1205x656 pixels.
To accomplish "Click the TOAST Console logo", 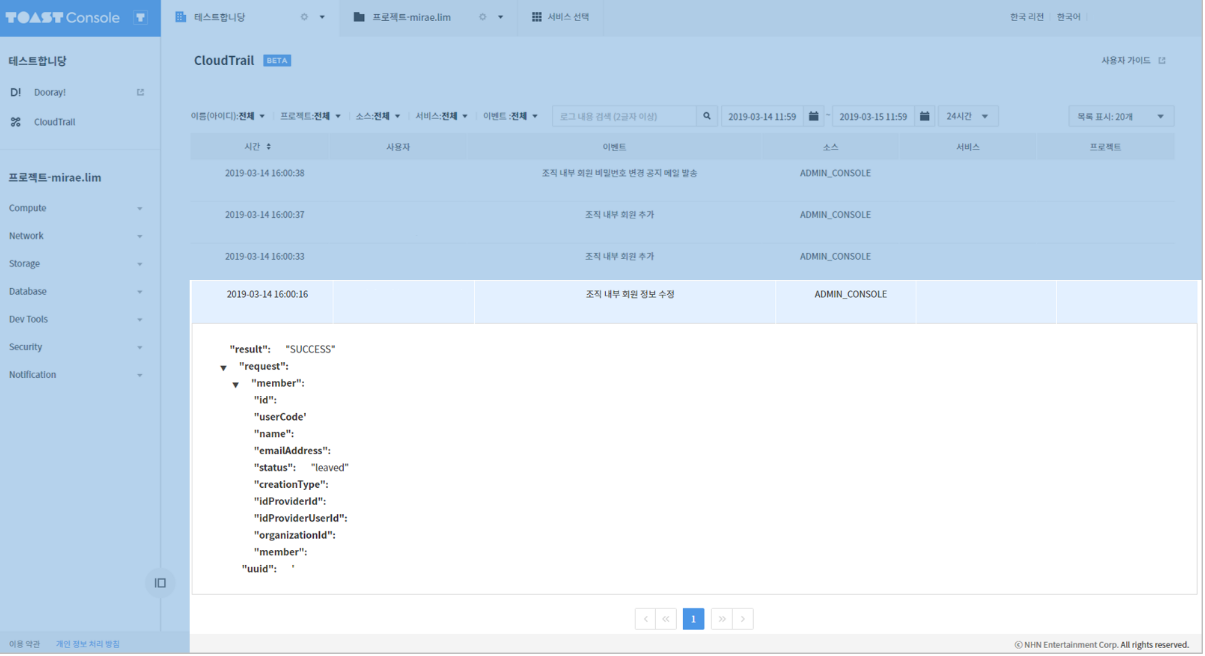I will point(63,18).
